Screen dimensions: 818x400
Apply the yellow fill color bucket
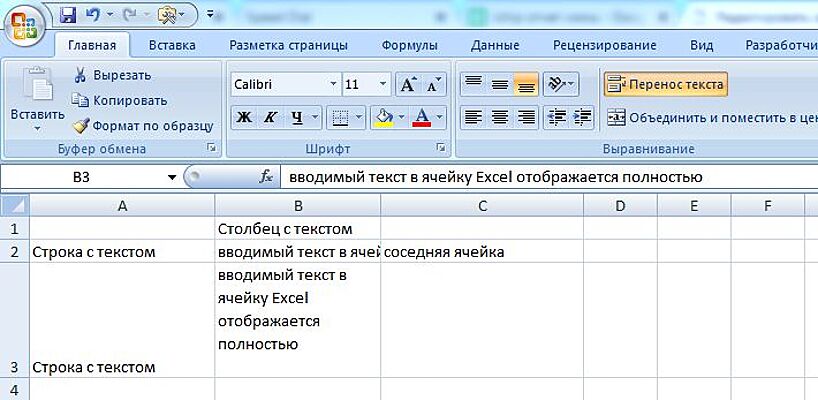click(x=382, y=117)
